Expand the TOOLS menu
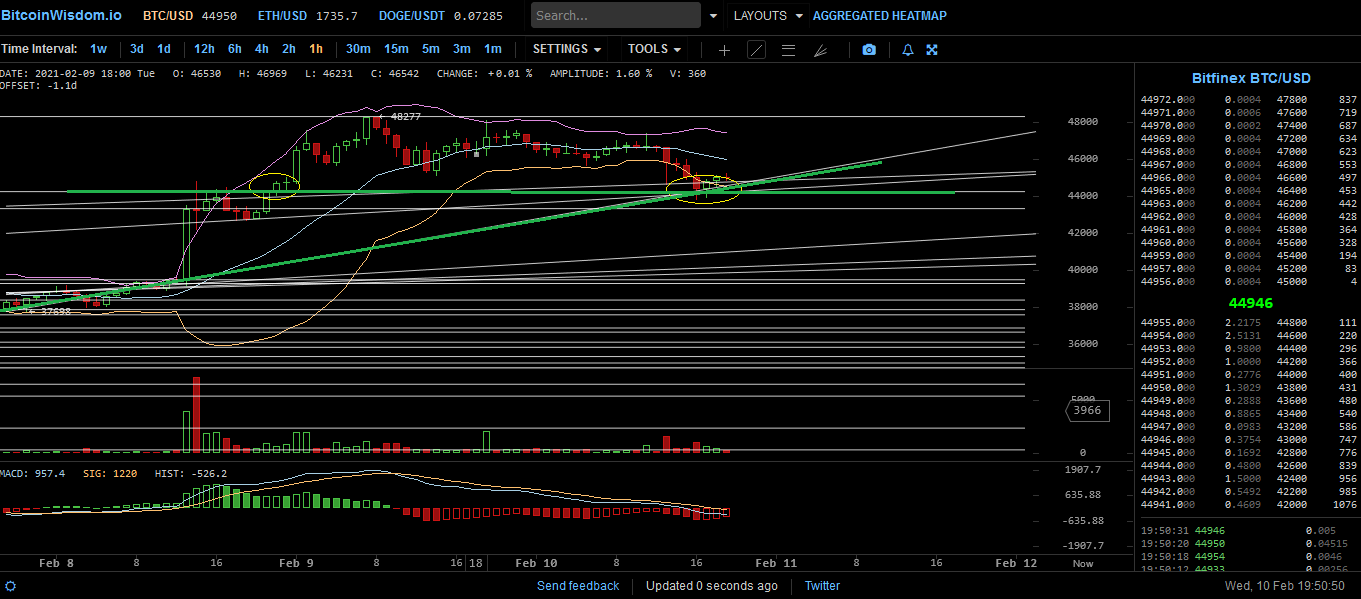 [654, 49]
